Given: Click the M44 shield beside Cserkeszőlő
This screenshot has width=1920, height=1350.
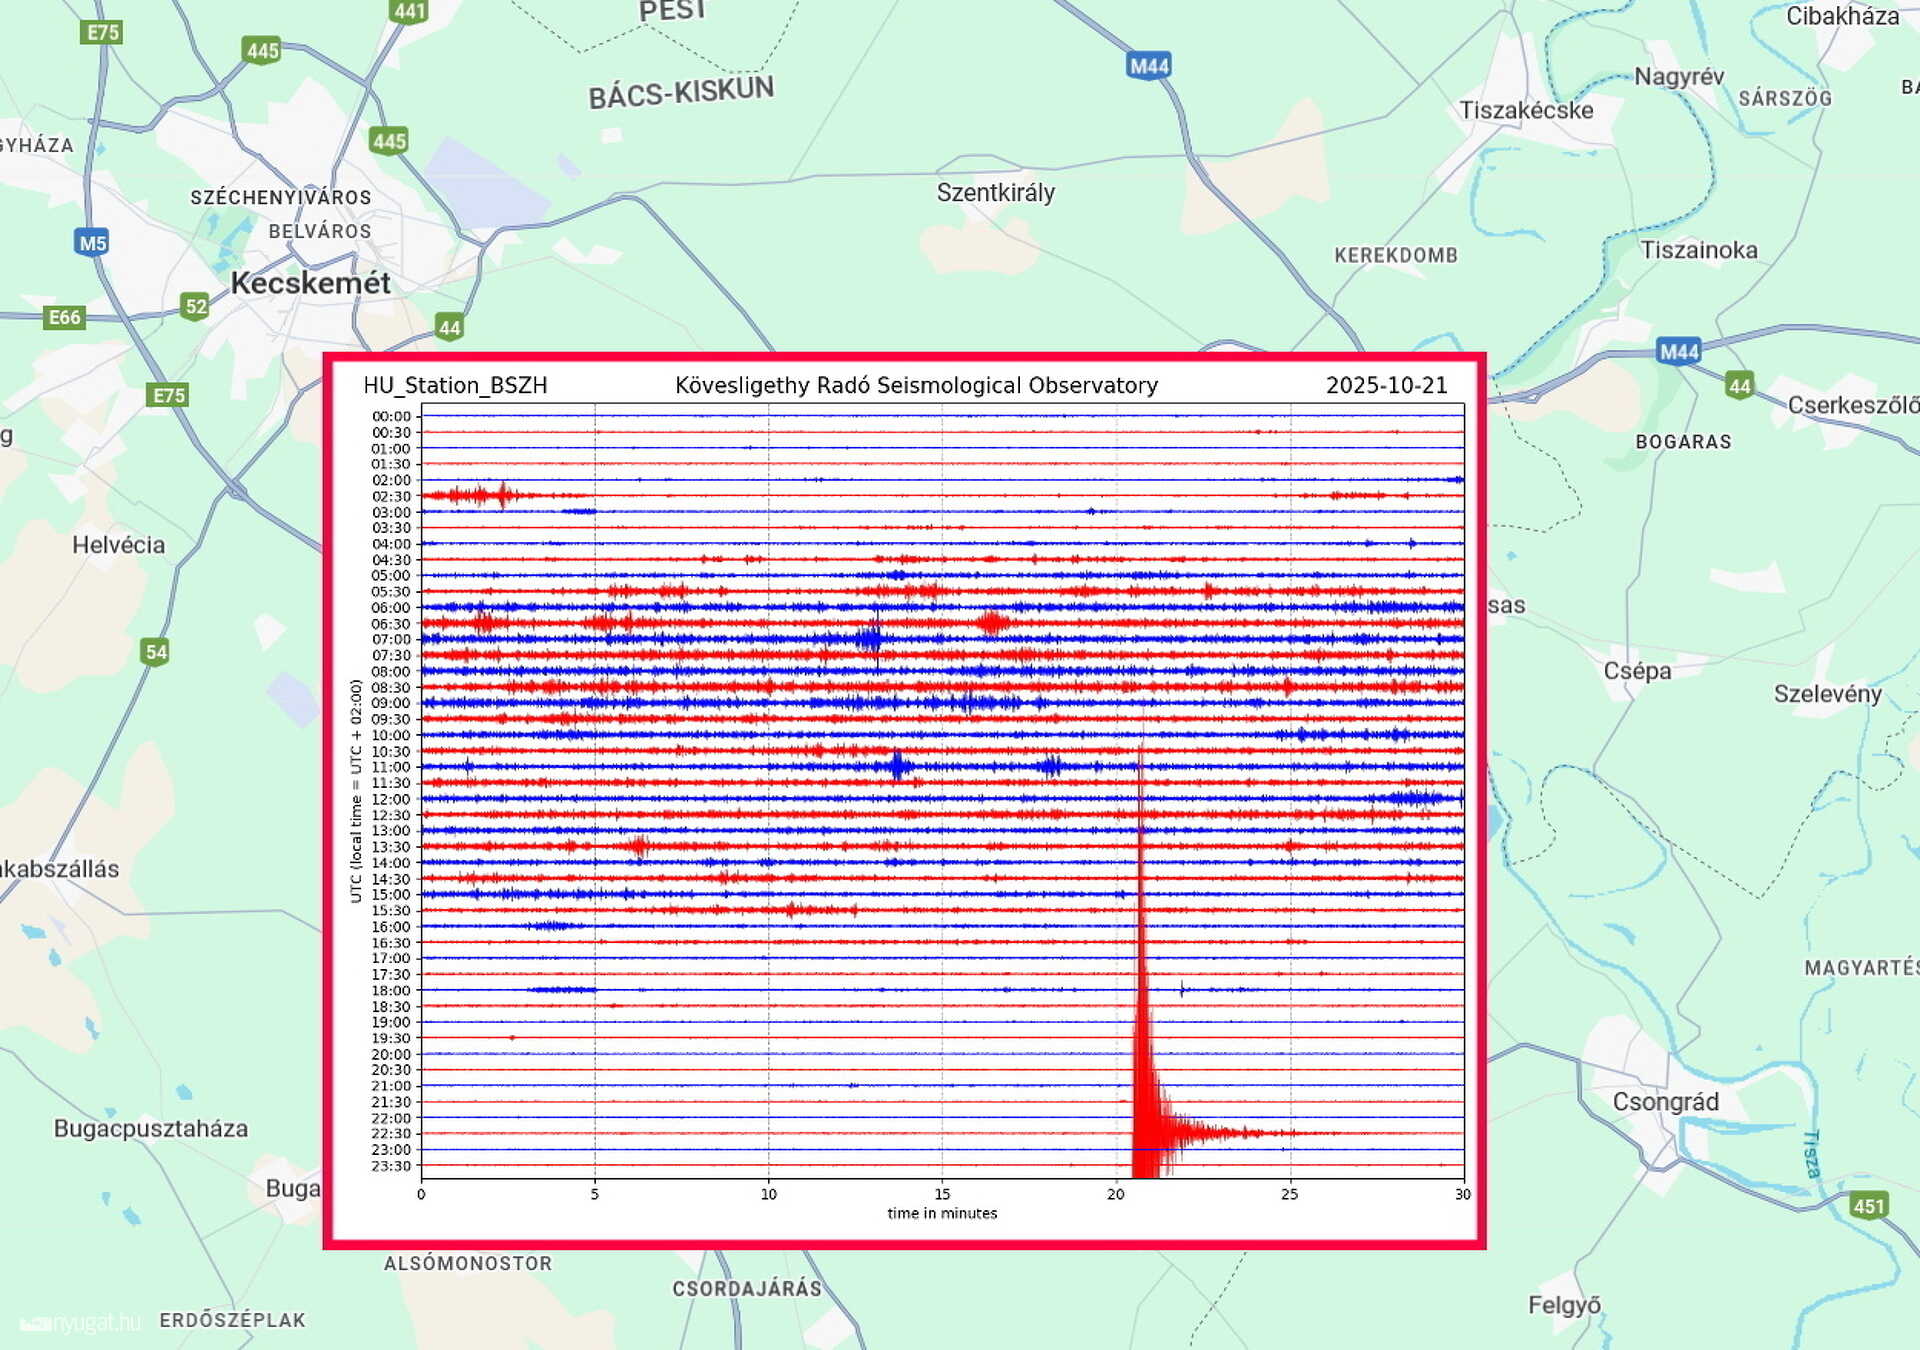Looking at the screenshot, I should 1679,351.
